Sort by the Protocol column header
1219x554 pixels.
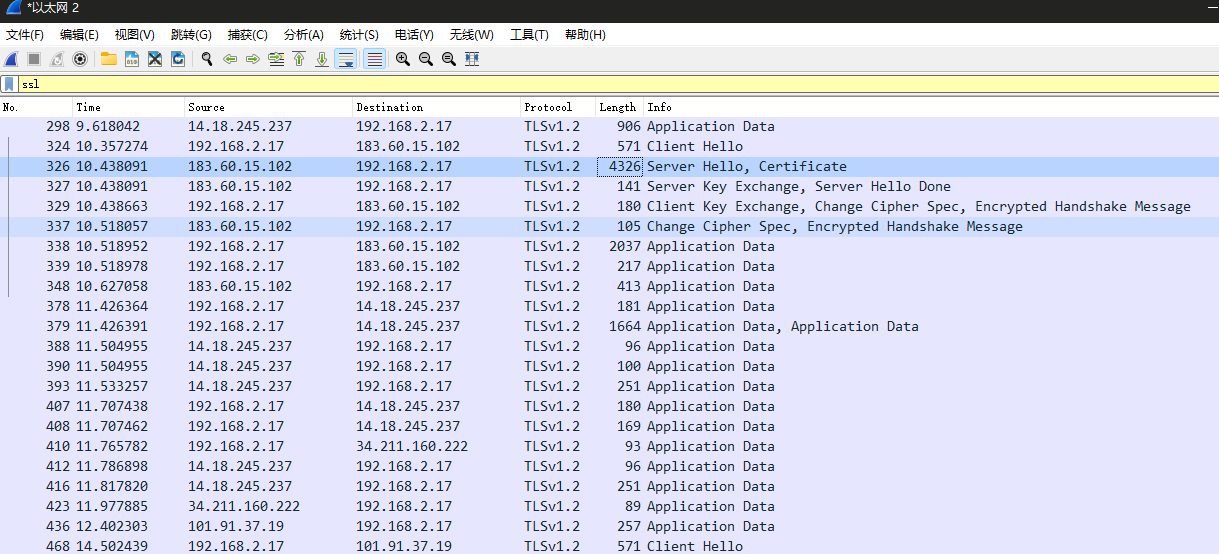click(558, 107)
